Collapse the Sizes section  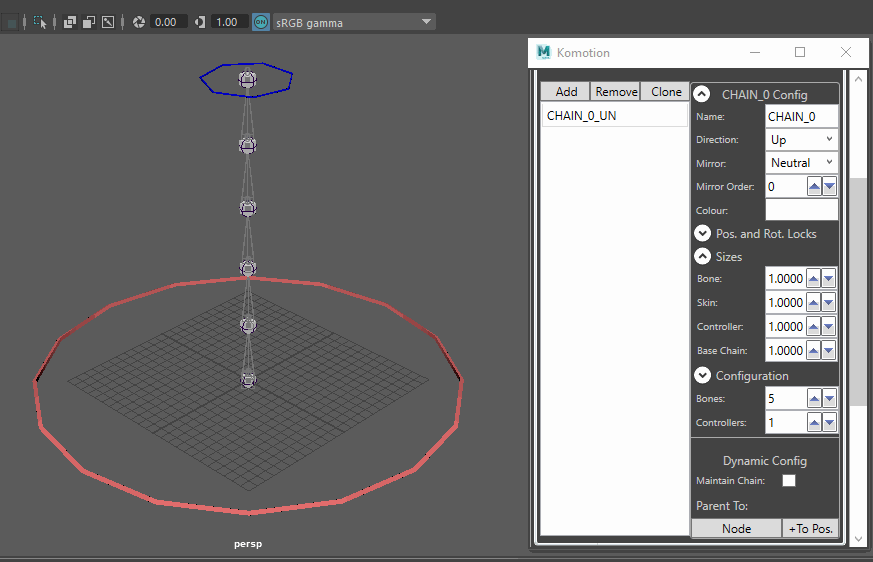(x=703, y=256)
